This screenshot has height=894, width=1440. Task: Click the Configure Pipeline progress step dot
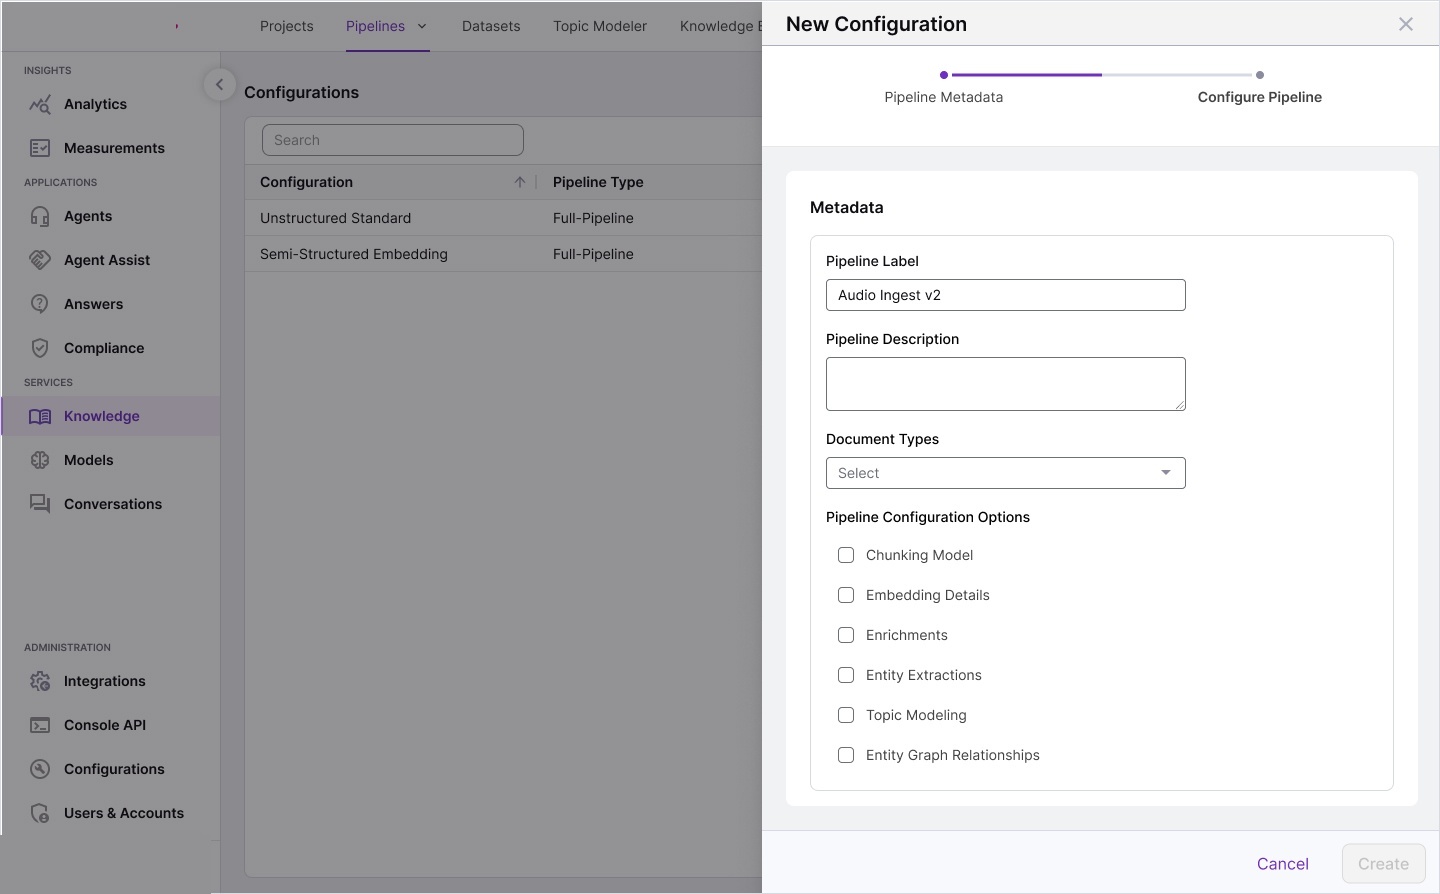click(x=1260, y=74)
